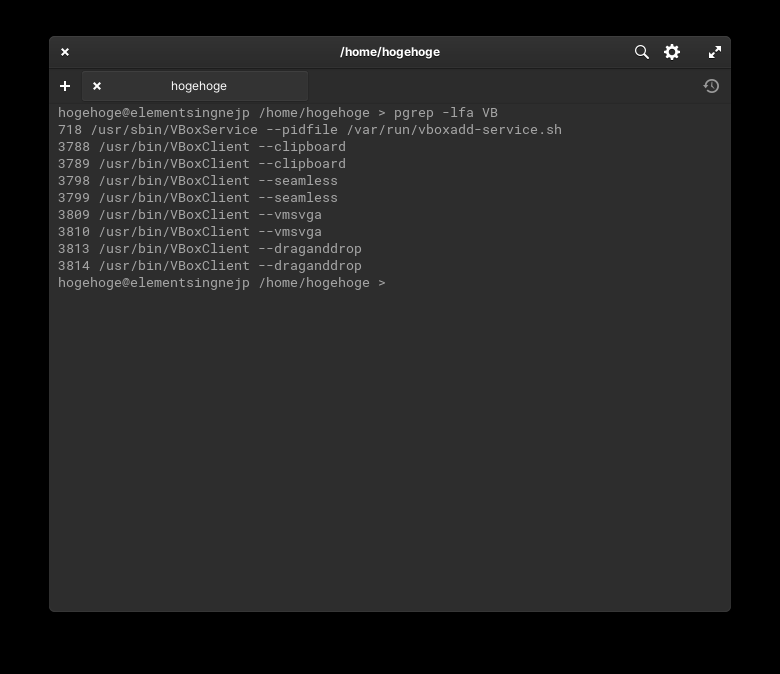
Task: Click the last empty prompt line
Action: click(x=222, y=283)
